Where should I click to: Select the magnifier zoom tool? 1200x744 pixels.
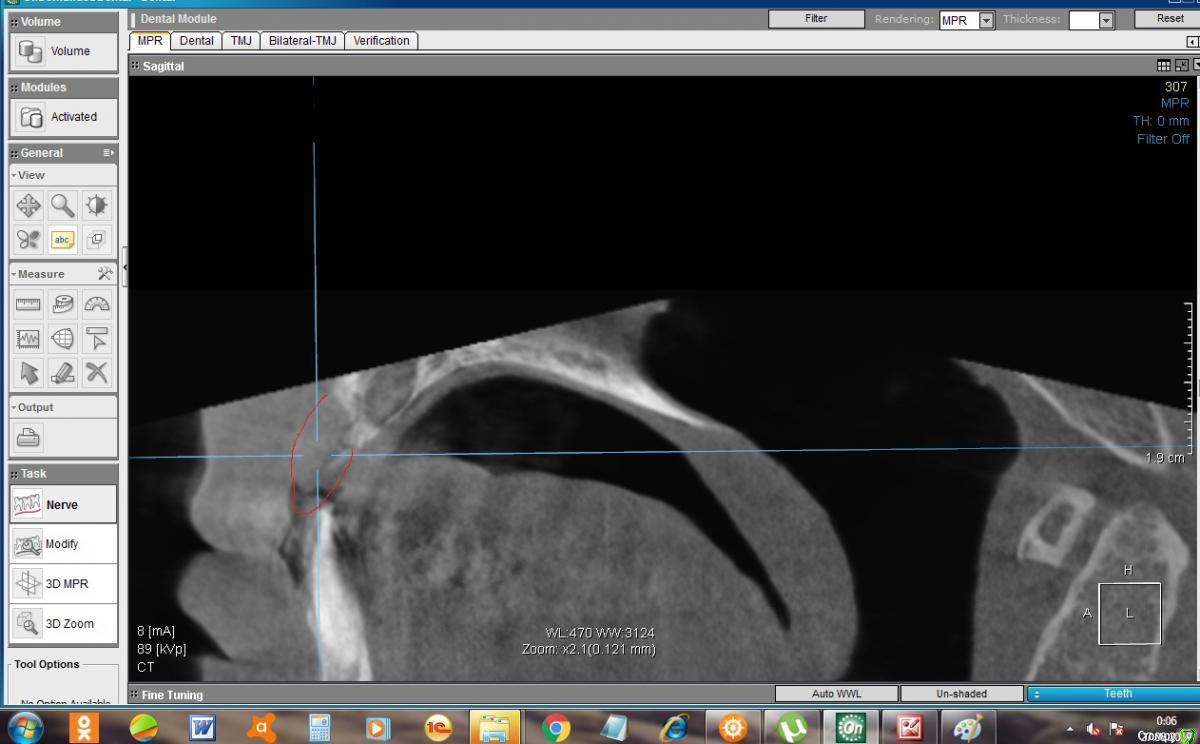coord(63,206)
